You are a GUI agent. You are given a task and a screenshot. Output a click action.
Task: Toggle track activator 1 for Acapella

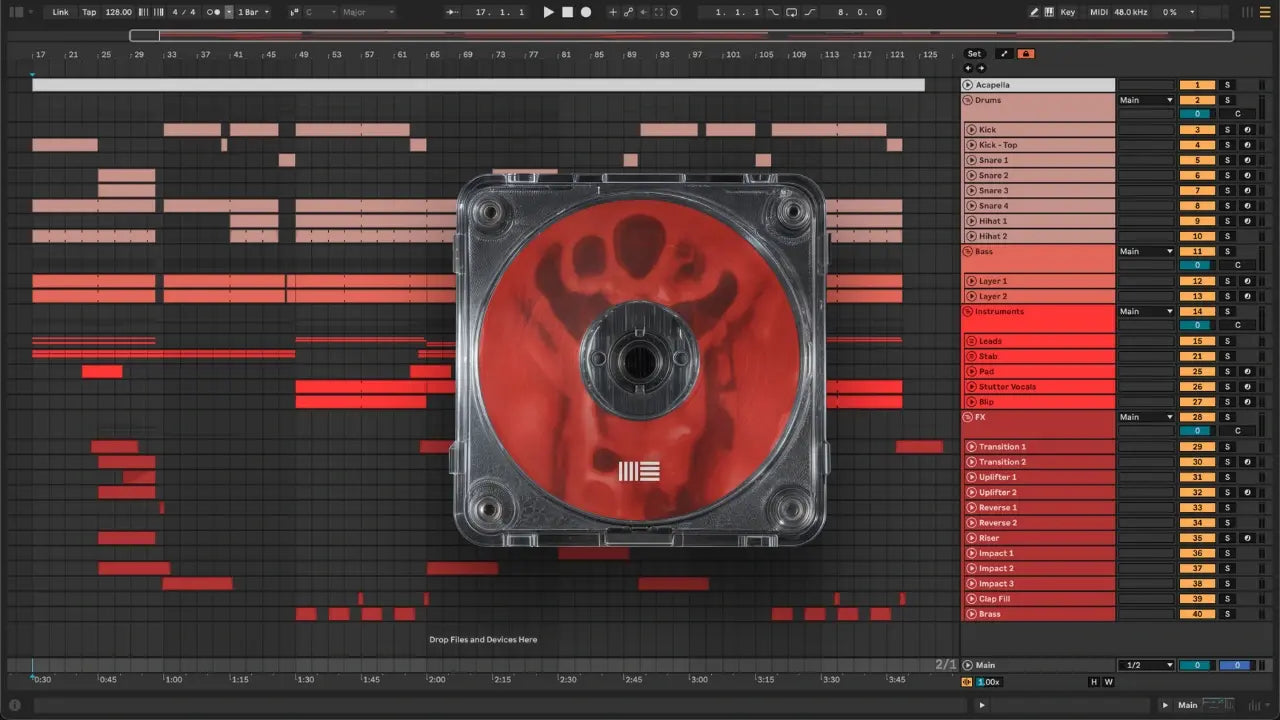coord(1197,85)
